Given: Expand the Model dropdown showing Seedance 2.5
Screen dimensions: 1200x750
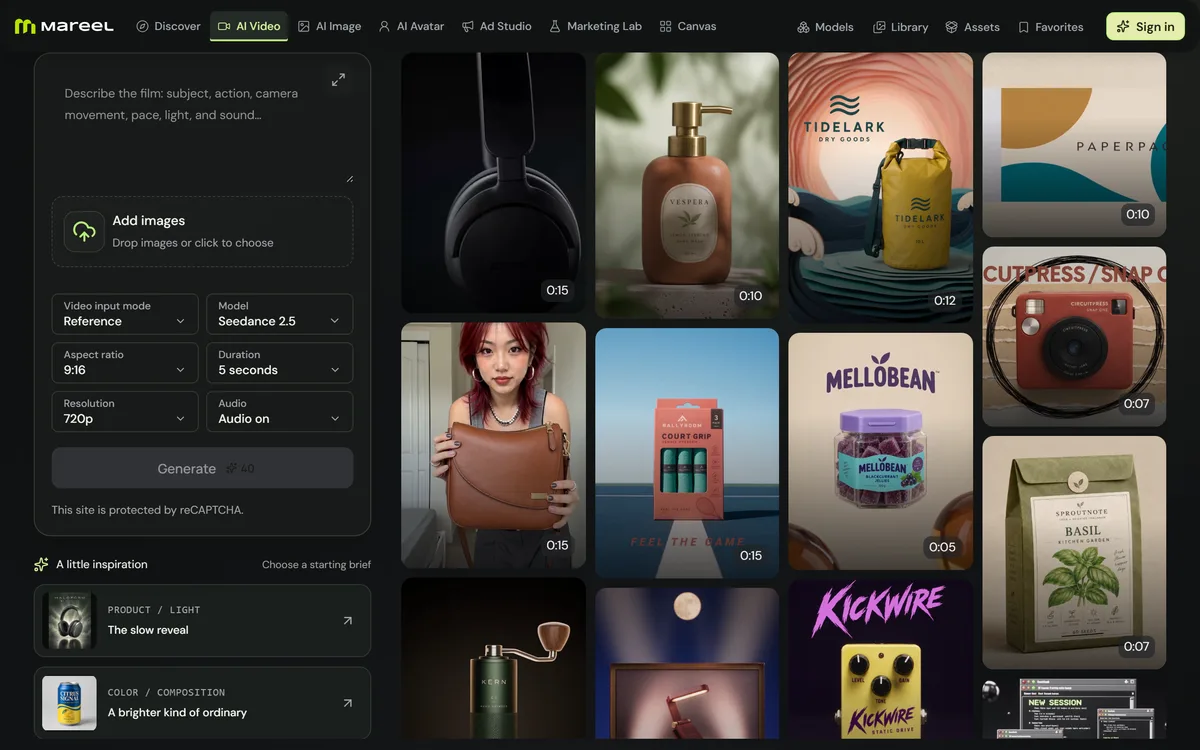Looking at the screenshot, I should pos(280,314).
